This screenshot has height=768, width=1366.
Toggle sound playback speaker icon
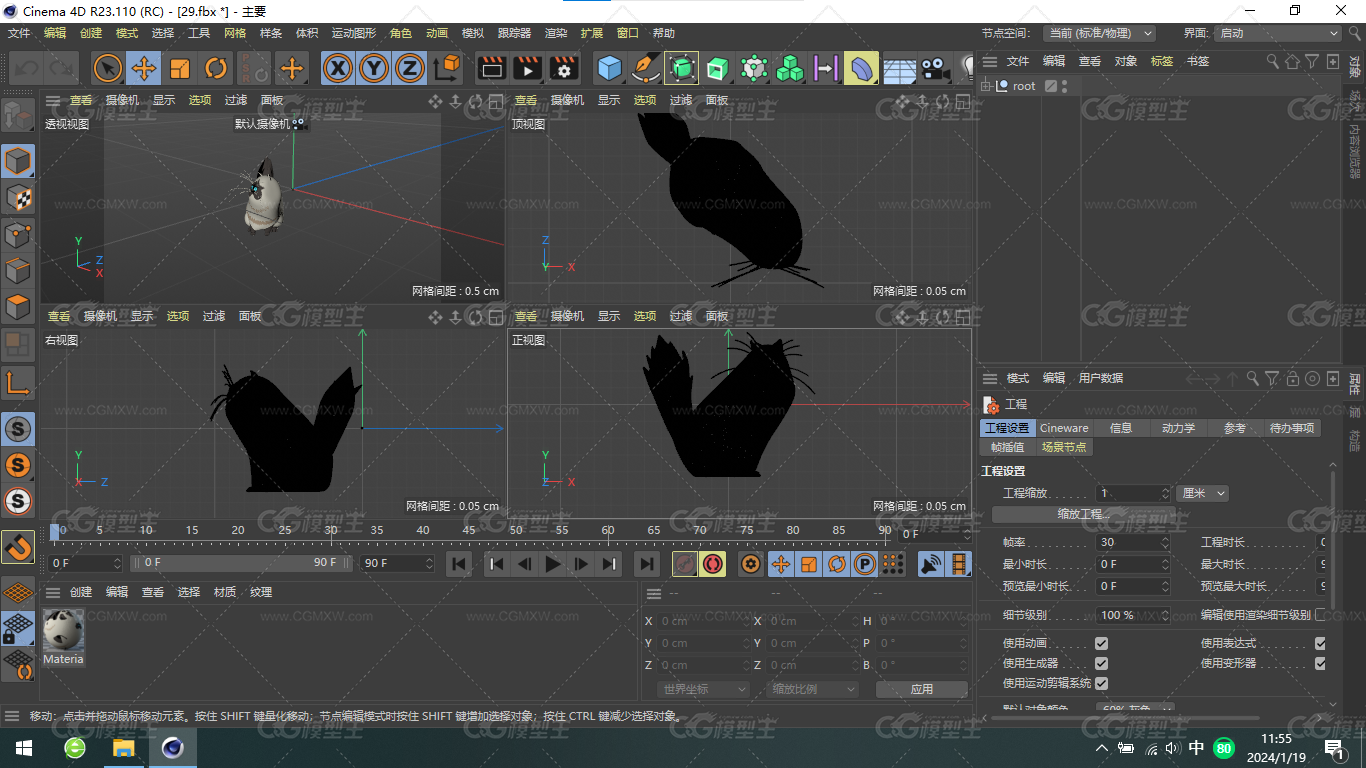tap(930, 564)
